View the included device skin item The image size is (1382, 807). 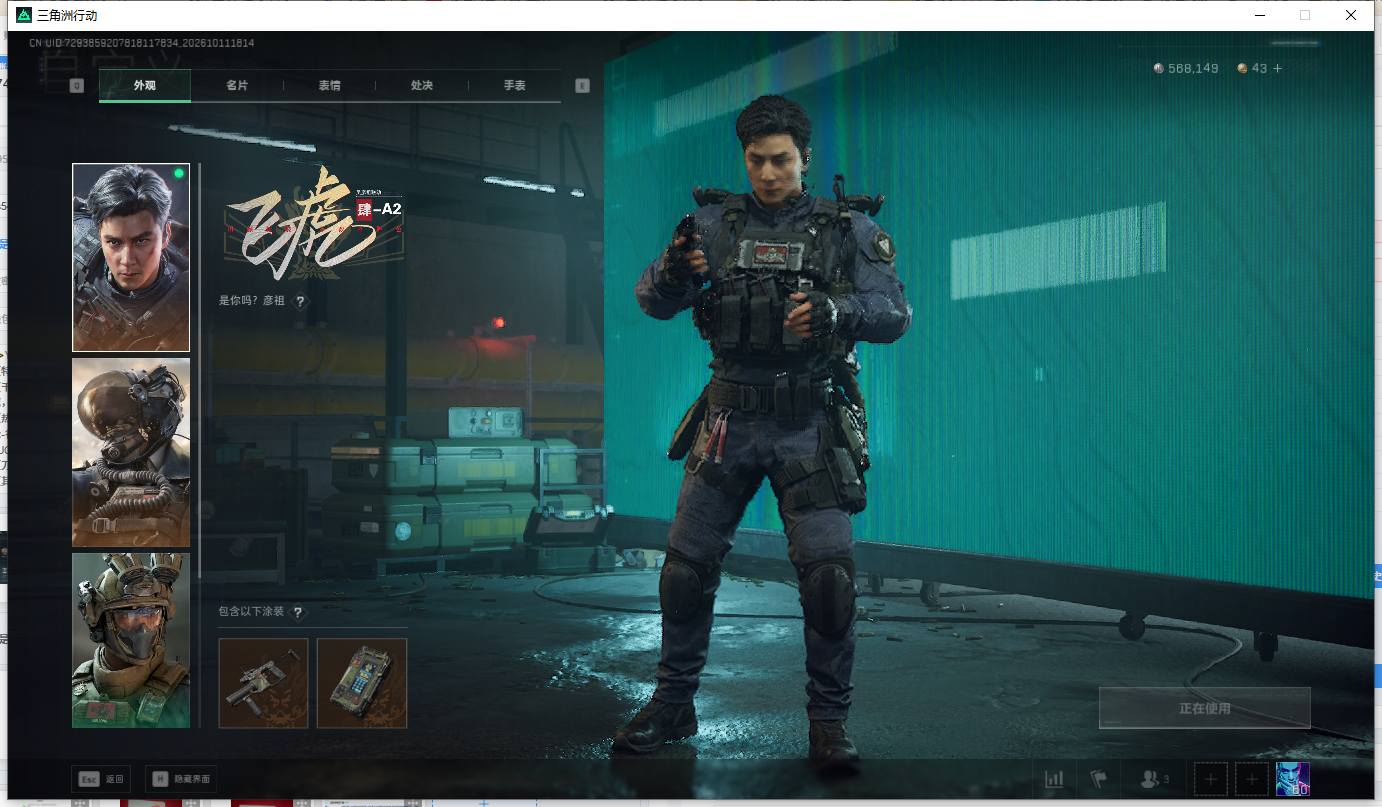tap(362, 683)
